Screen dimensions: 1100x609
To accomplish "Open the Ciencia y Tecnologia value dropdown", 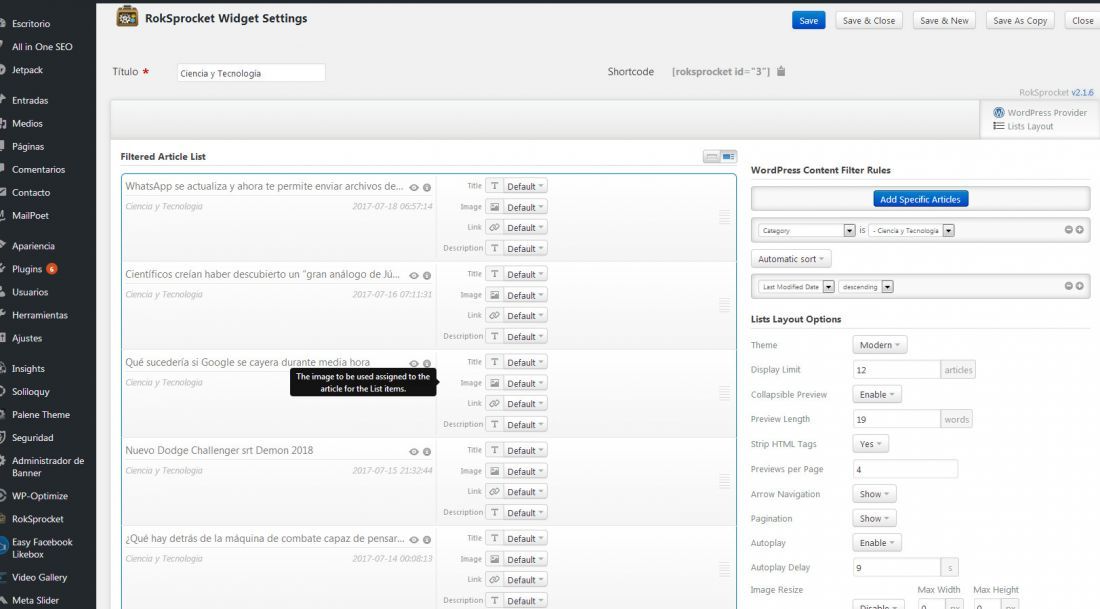I will pos(911,230).
